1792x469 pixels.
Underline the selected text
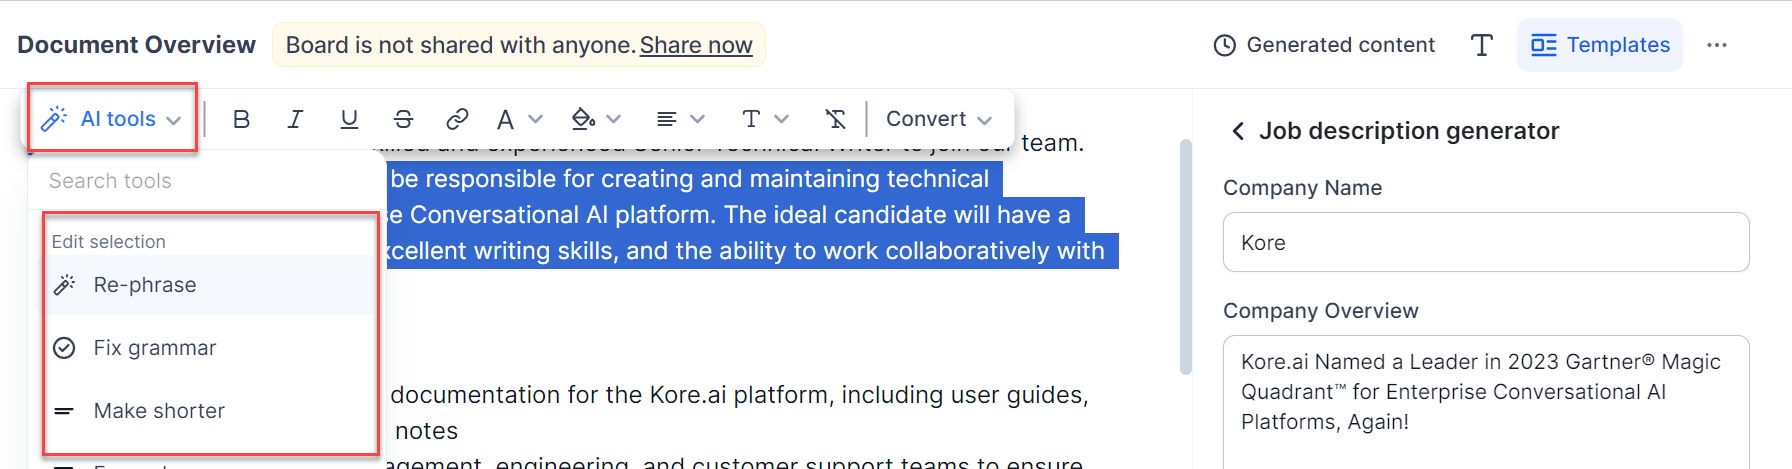349,119
